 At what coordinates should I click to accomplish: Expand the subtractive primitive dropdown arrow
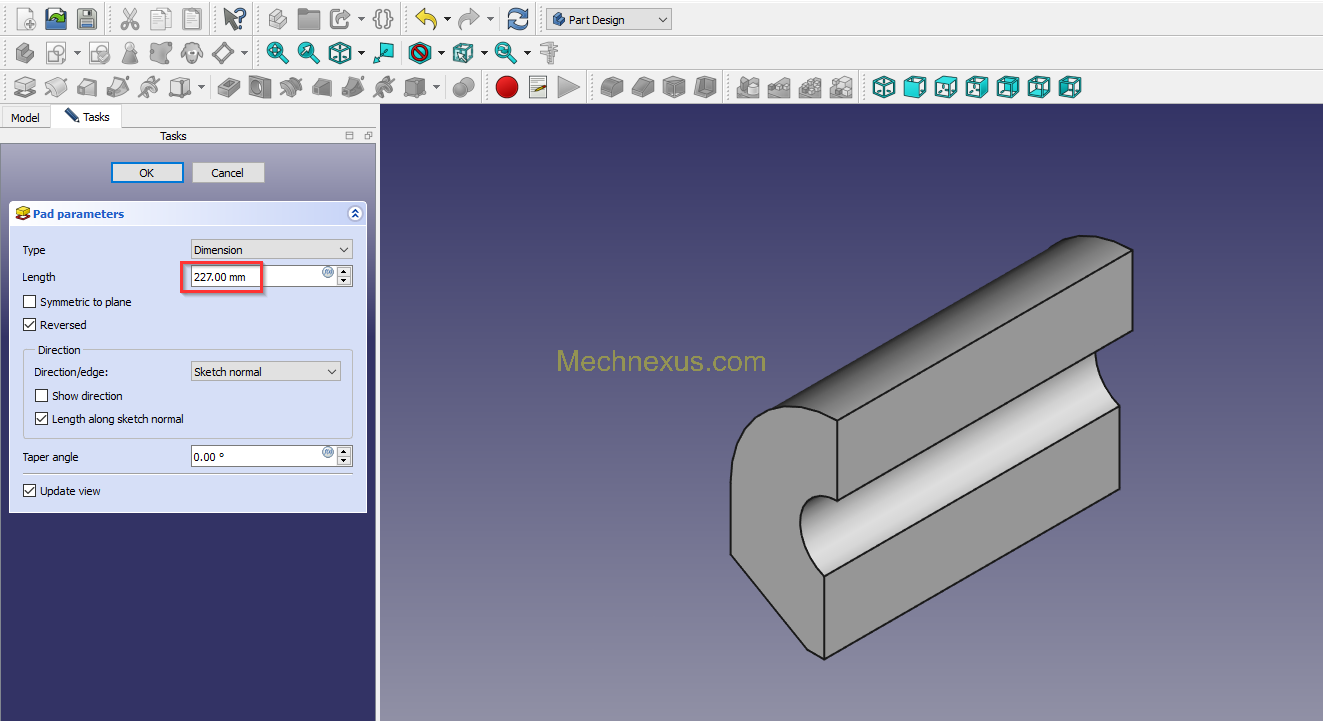click(437, 87)
